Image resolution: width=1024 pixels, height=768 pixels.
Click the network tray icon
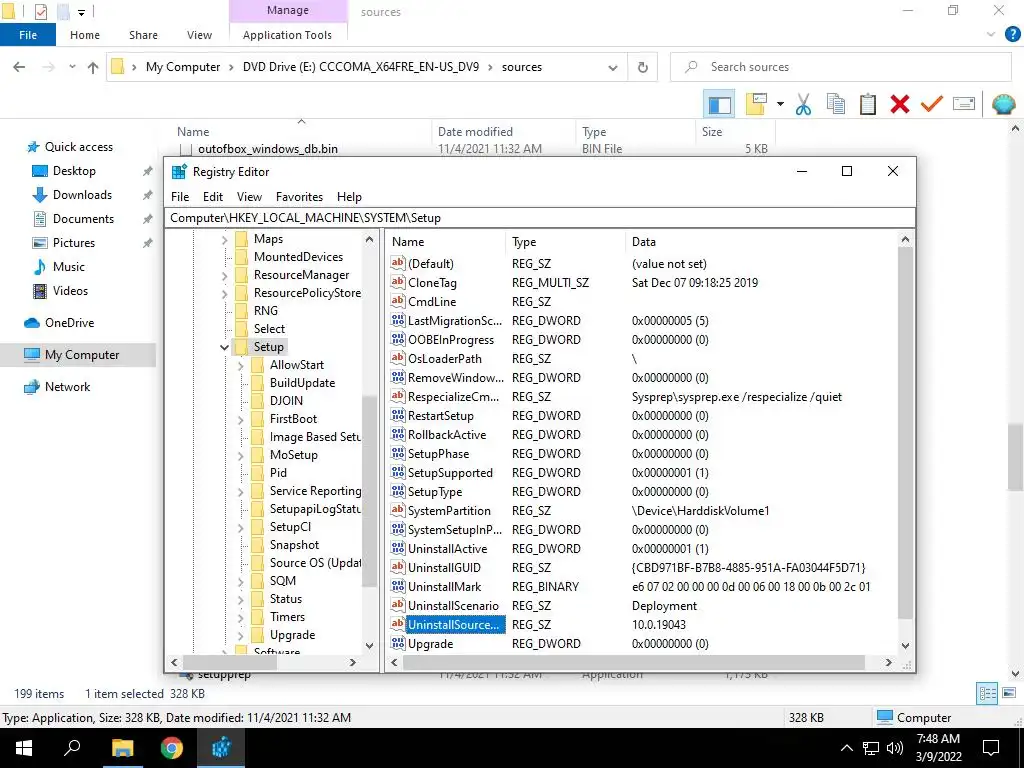pos(871,748)
